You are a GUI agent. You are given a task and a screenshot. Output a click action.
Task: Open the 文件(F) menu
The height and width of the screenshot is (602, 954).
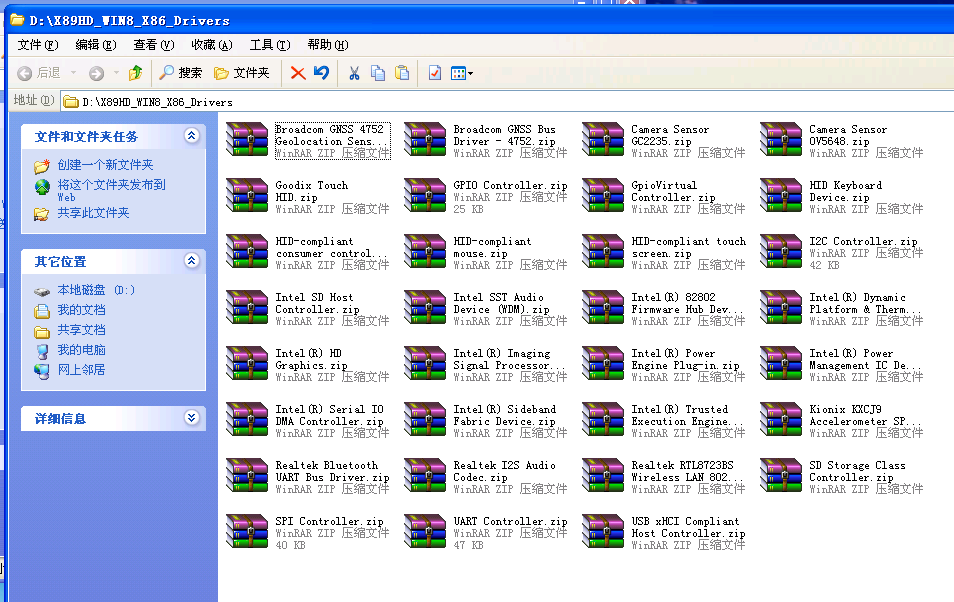point(38,45)
